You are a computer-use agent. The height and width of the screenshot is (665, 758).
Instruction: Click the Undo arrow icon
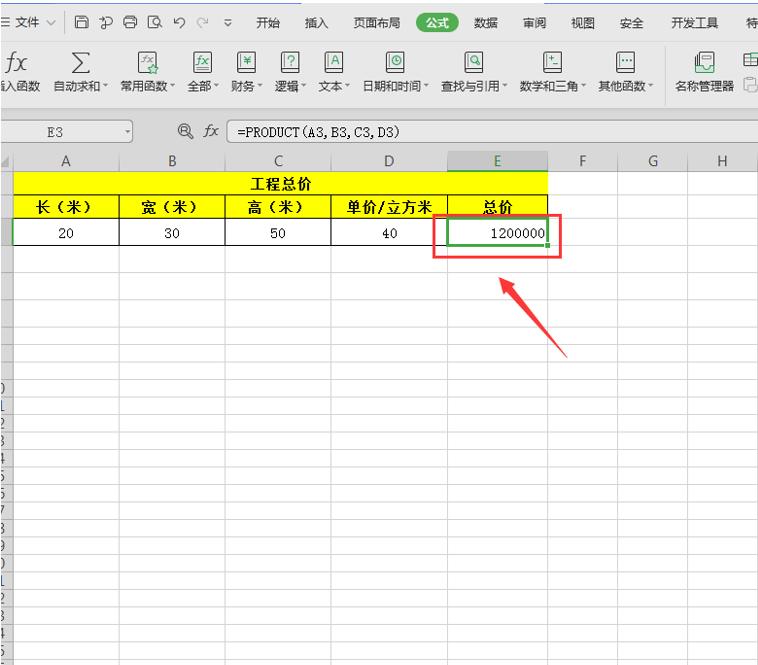(179, 22)
